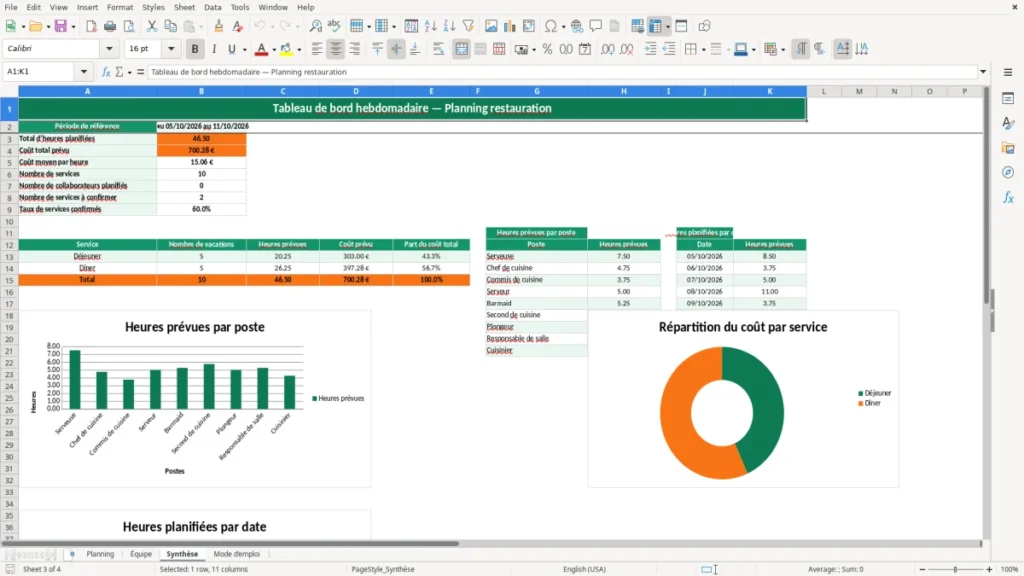The height and width of the screenshot is (576, 1024).
Task: Open the Save button dropdown arrow
Action: click(73, 27)
